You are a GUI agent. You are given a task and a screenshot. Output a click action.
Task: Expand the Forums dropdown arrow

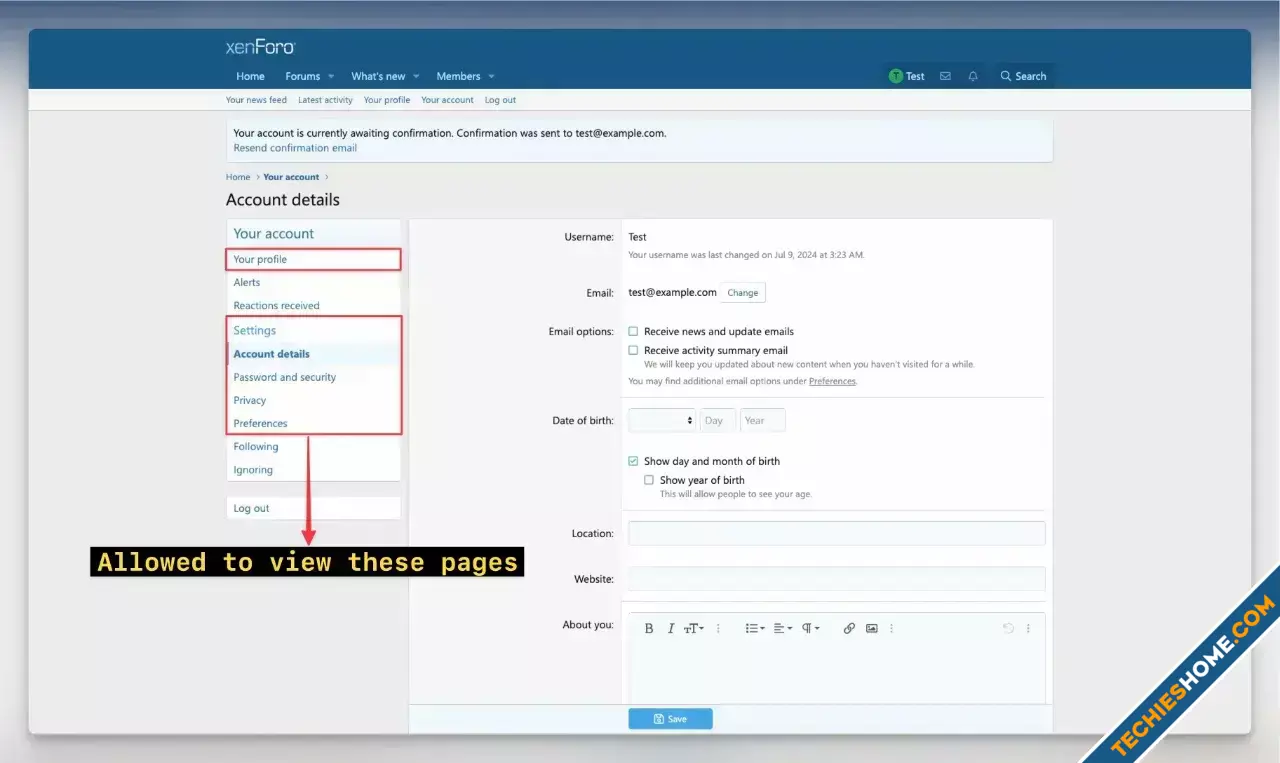tap(331, 76)
